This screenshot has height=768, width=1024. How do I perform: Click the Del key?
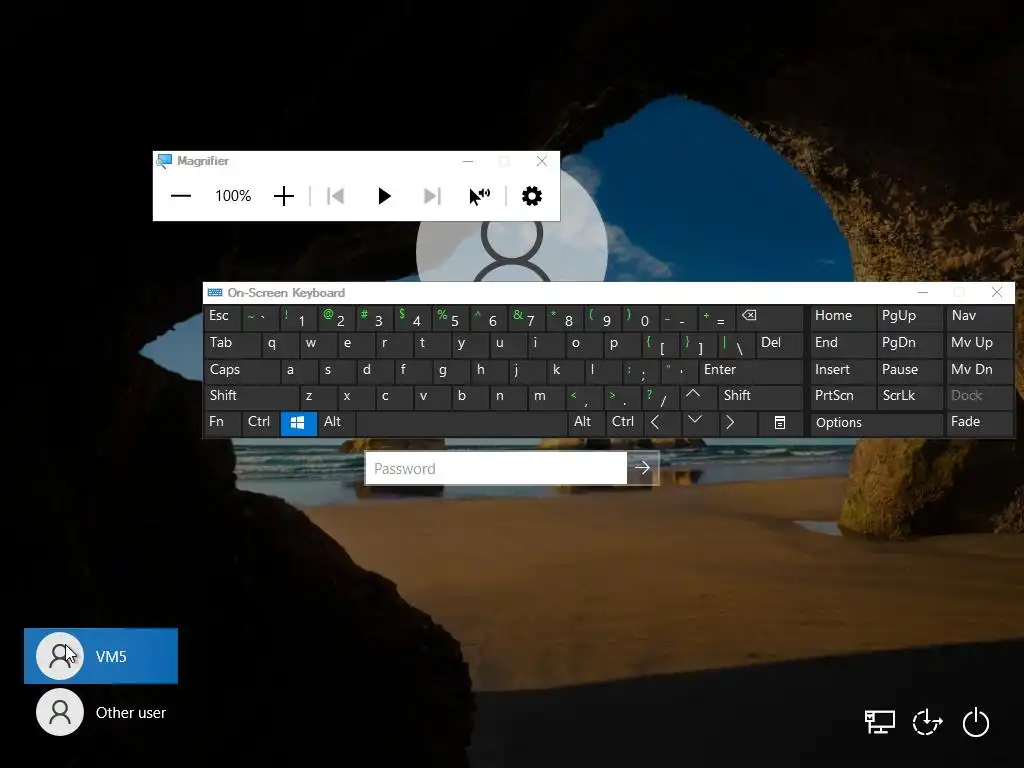coord(778,344)
